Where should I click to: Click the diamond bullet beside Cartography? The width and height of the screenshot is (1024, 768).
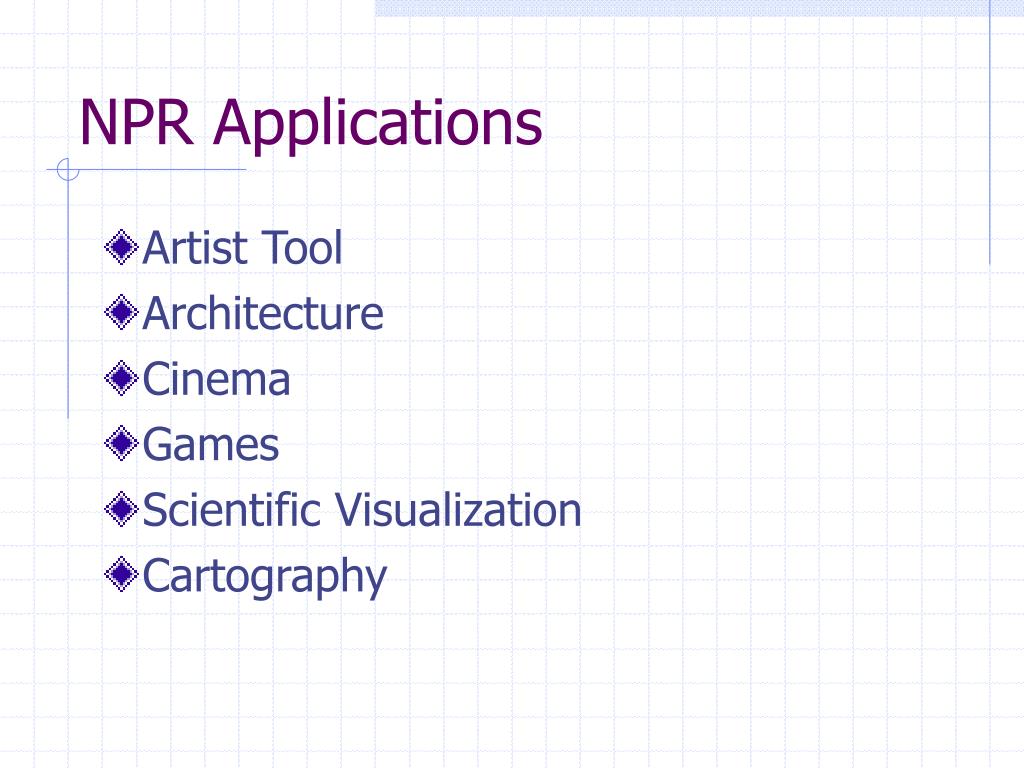121,575
